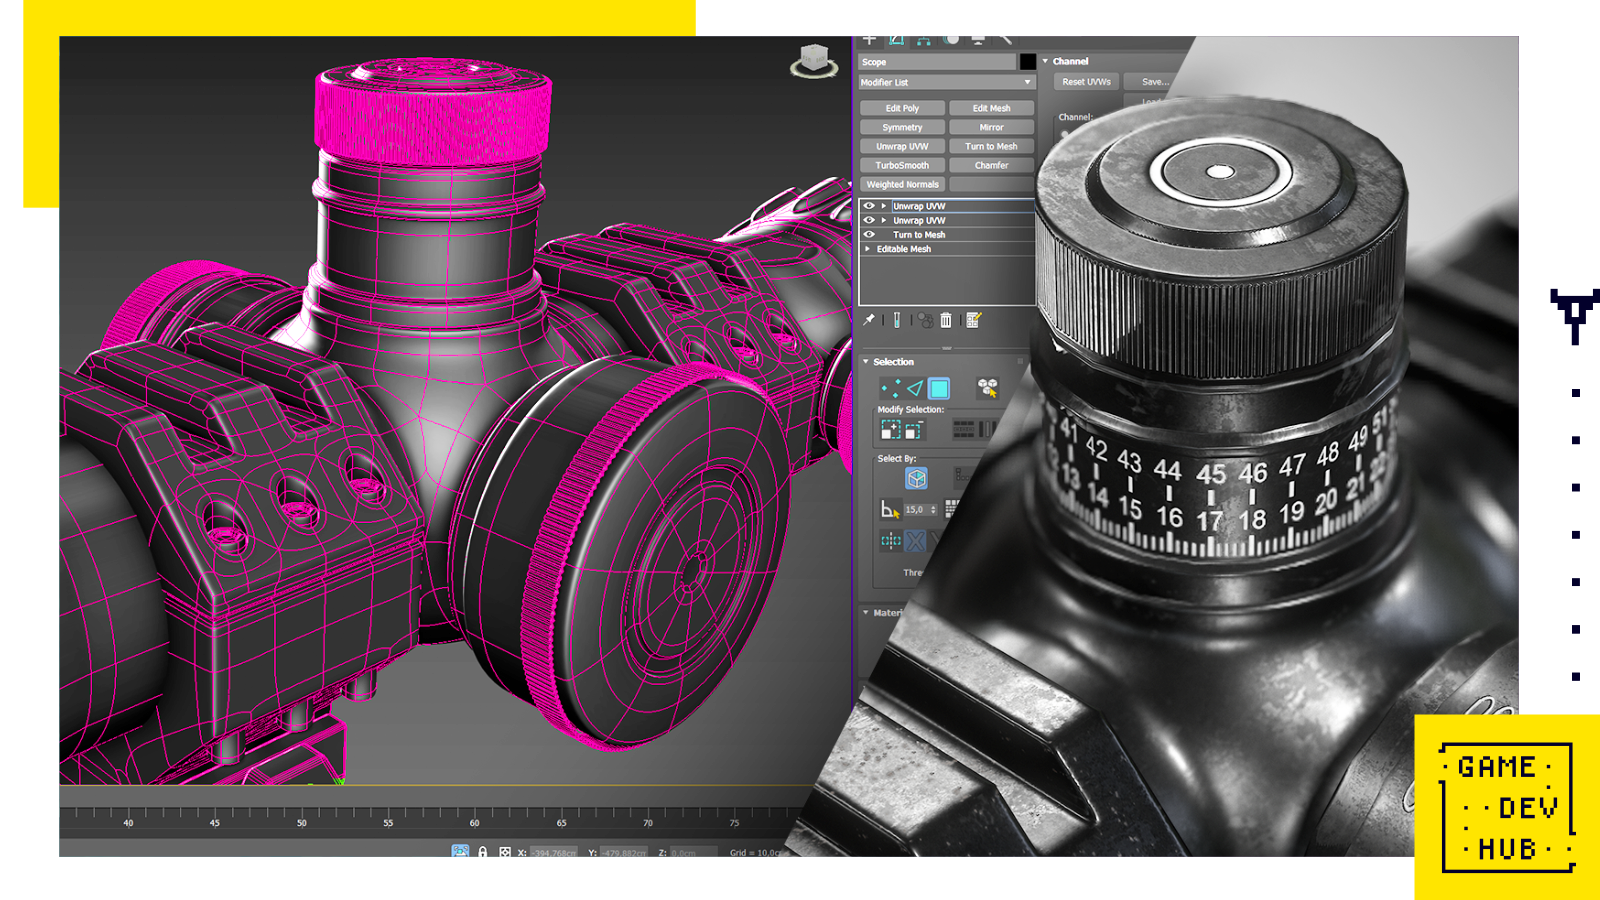
Task: Expand the second Unwrap UVW sub-objects
Action: coord(884,220)
